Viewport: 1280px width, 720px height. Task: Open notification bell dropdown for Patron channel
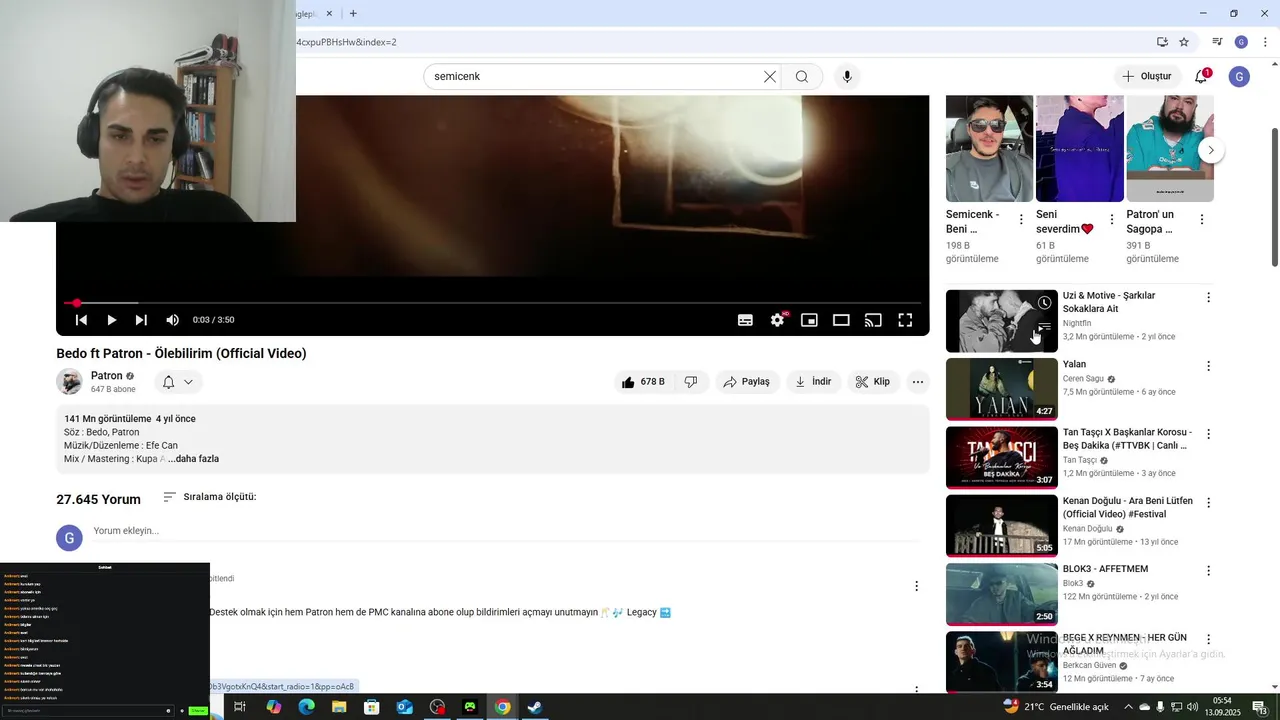point(178,382)
